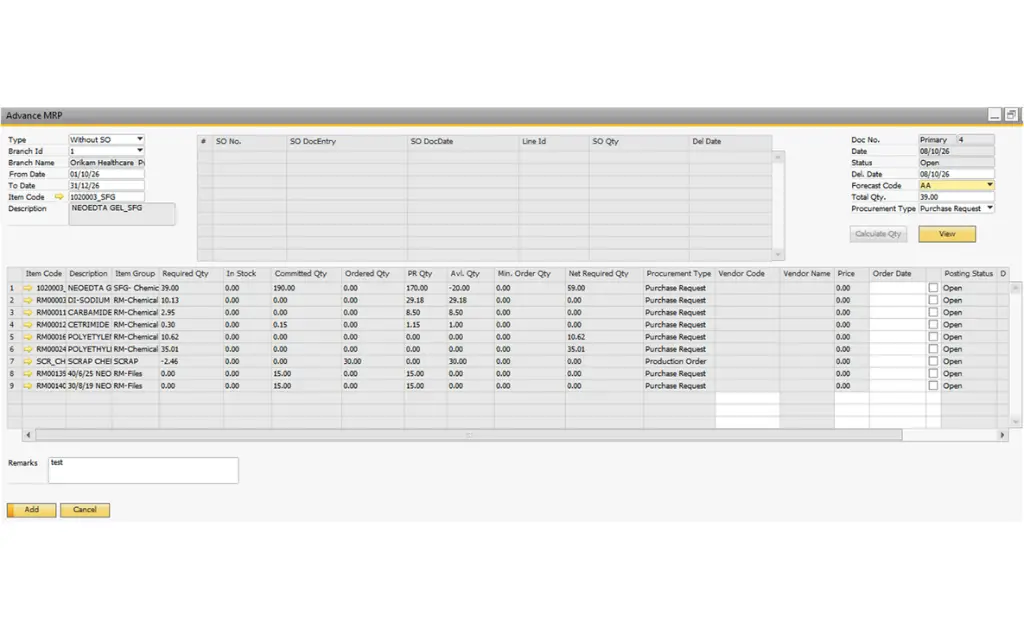1024x630 pixels.
Task: Click Net Required Qty value 59.00
Action: 576,288
